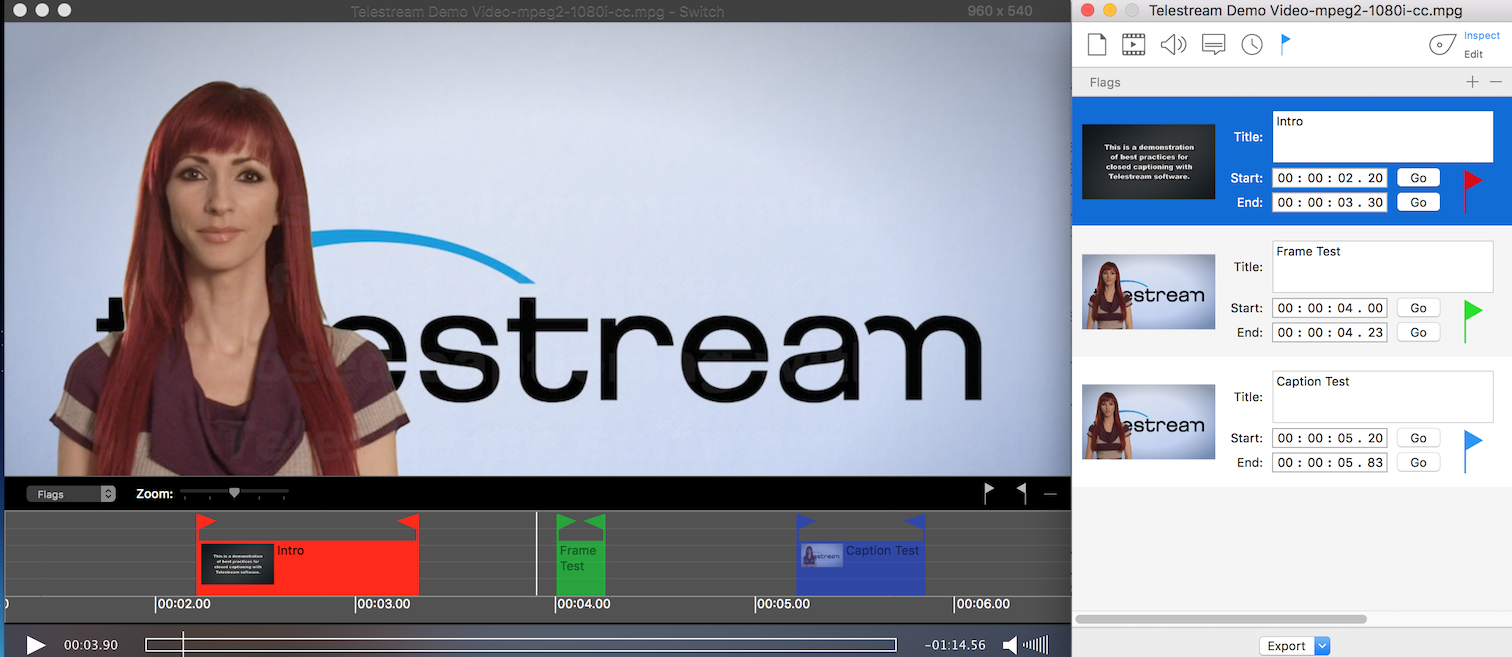Select the Caption Test flag thumbnail
The height and width of the screenshot is (657, 1512).
pyautogui.click(x=1148, y=422)
